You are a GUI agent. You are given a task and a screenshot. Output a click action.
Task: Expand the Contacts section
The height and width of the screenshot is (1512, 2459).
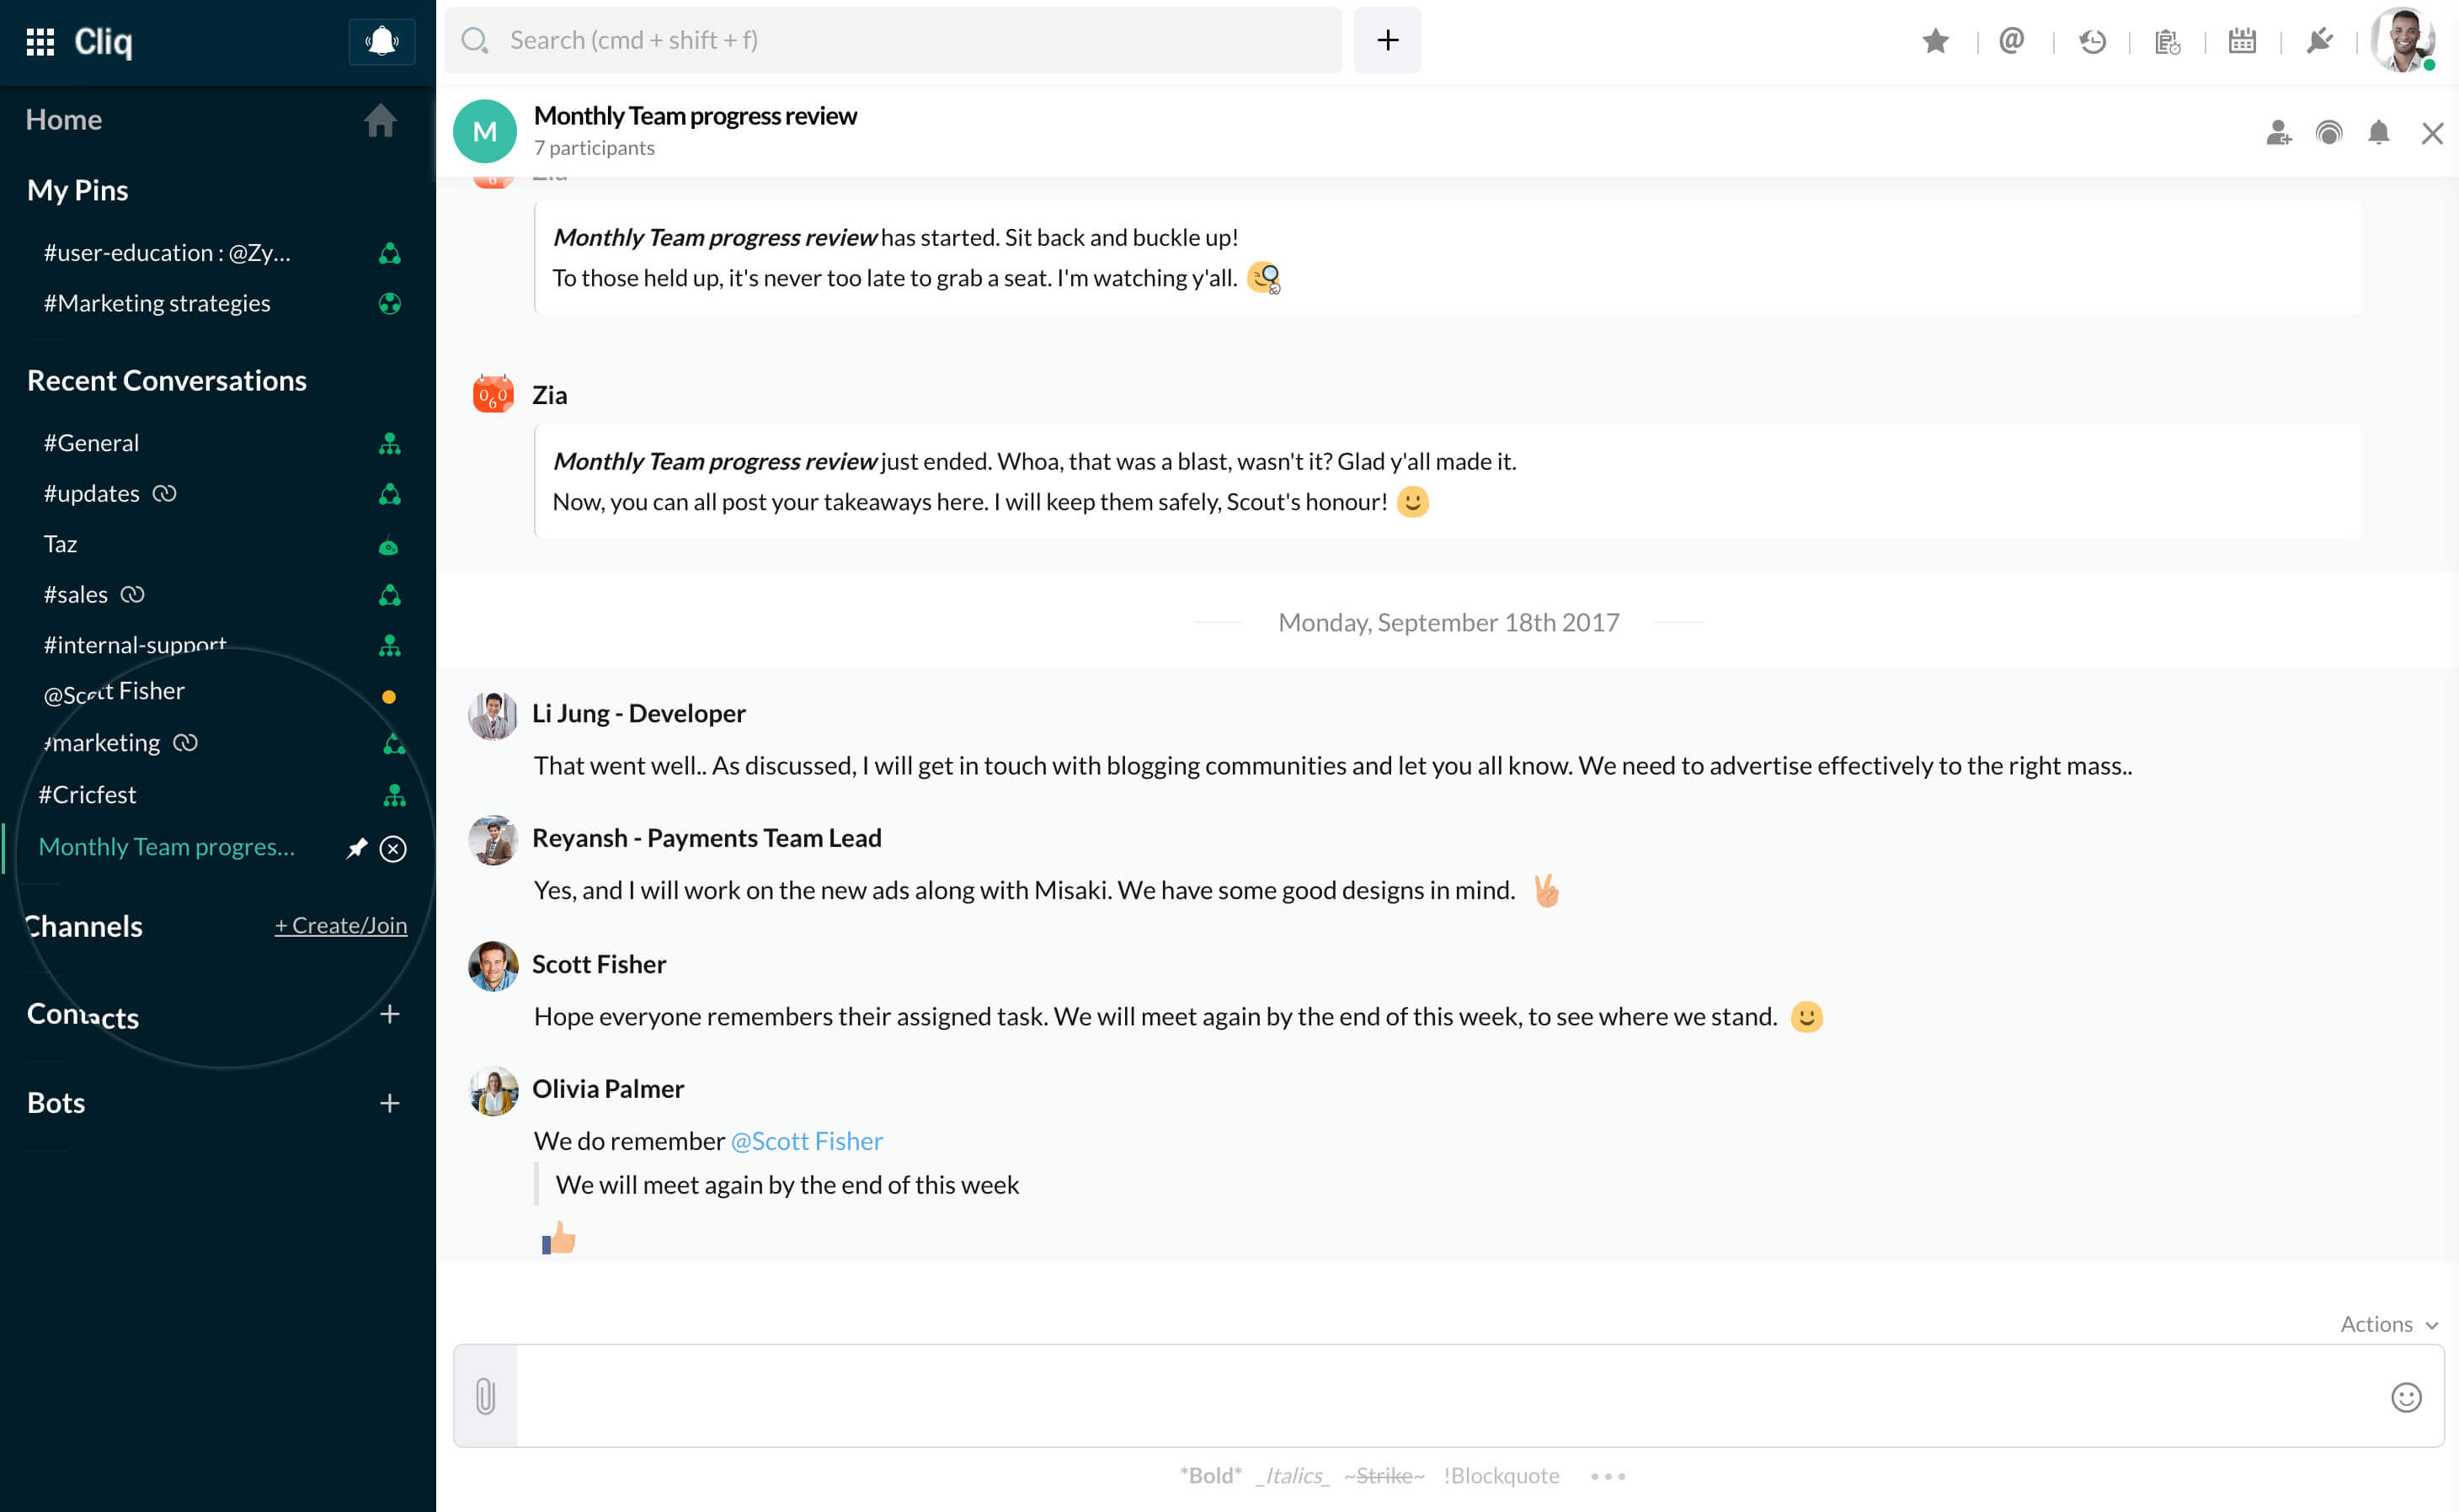pos(390,1014)
